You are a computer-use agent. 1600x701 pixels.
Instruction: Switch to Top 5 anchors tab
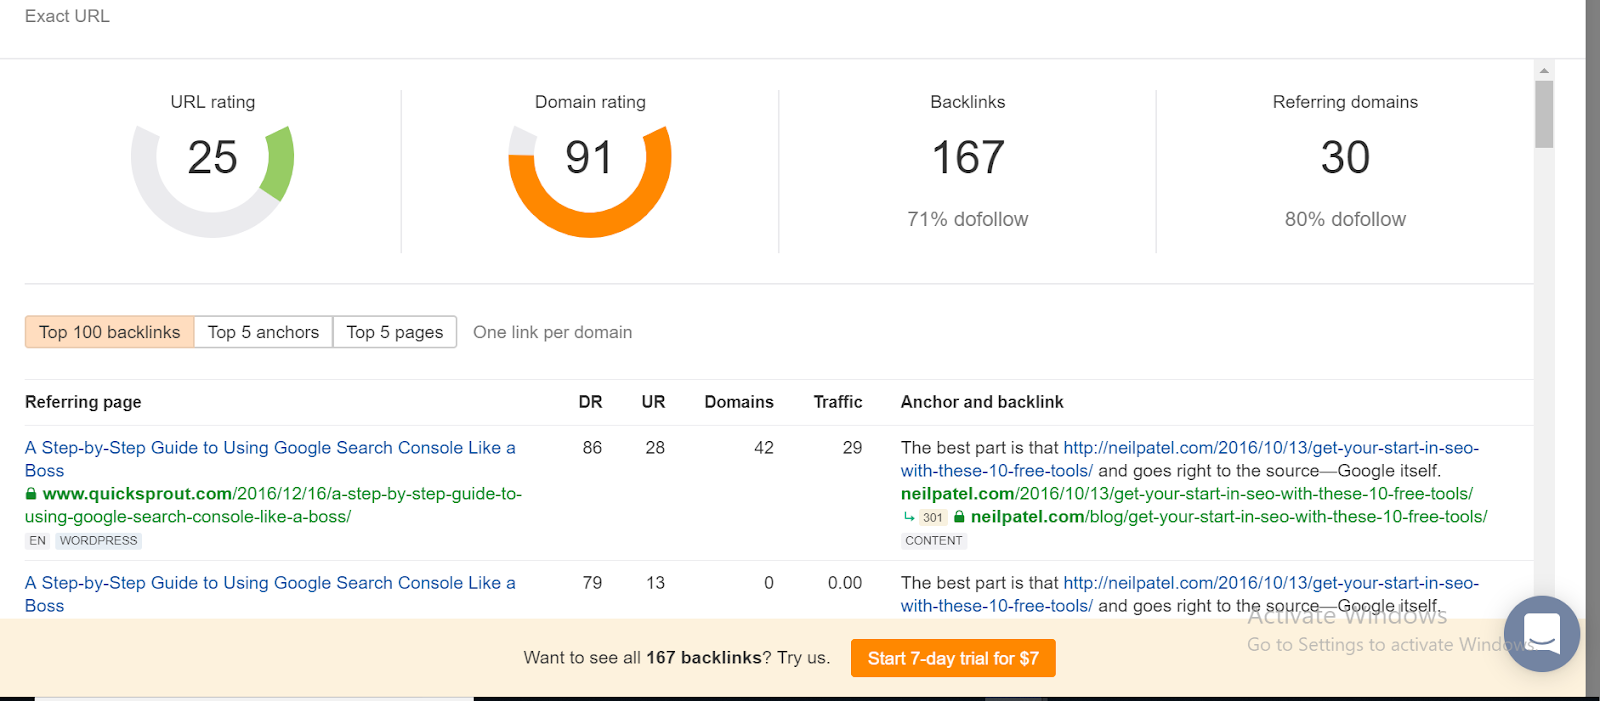tap(263, 332)
